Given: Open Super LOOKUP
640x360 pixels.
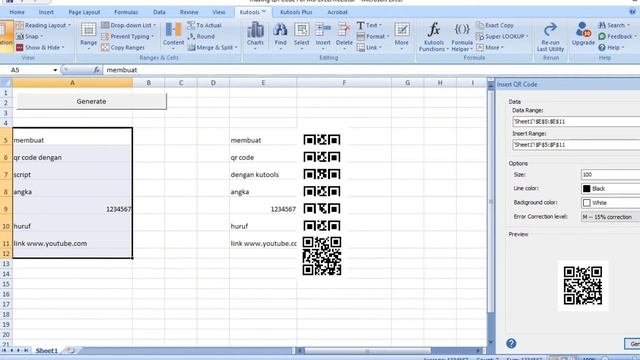Looking at the screenshot, I should [502, 36].
